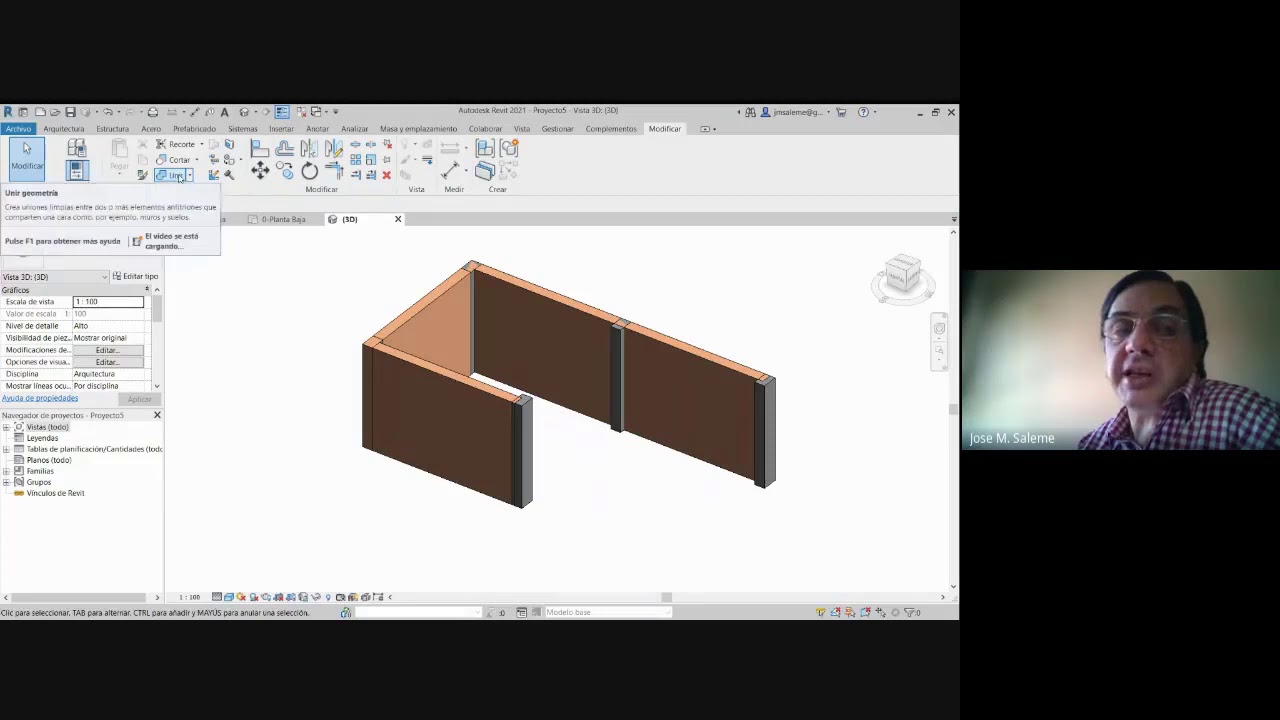This screenshot has height=720, width=1280.
Task: Click Editar button for Modificaciones de visibilidad
Action: pos(108,350)
